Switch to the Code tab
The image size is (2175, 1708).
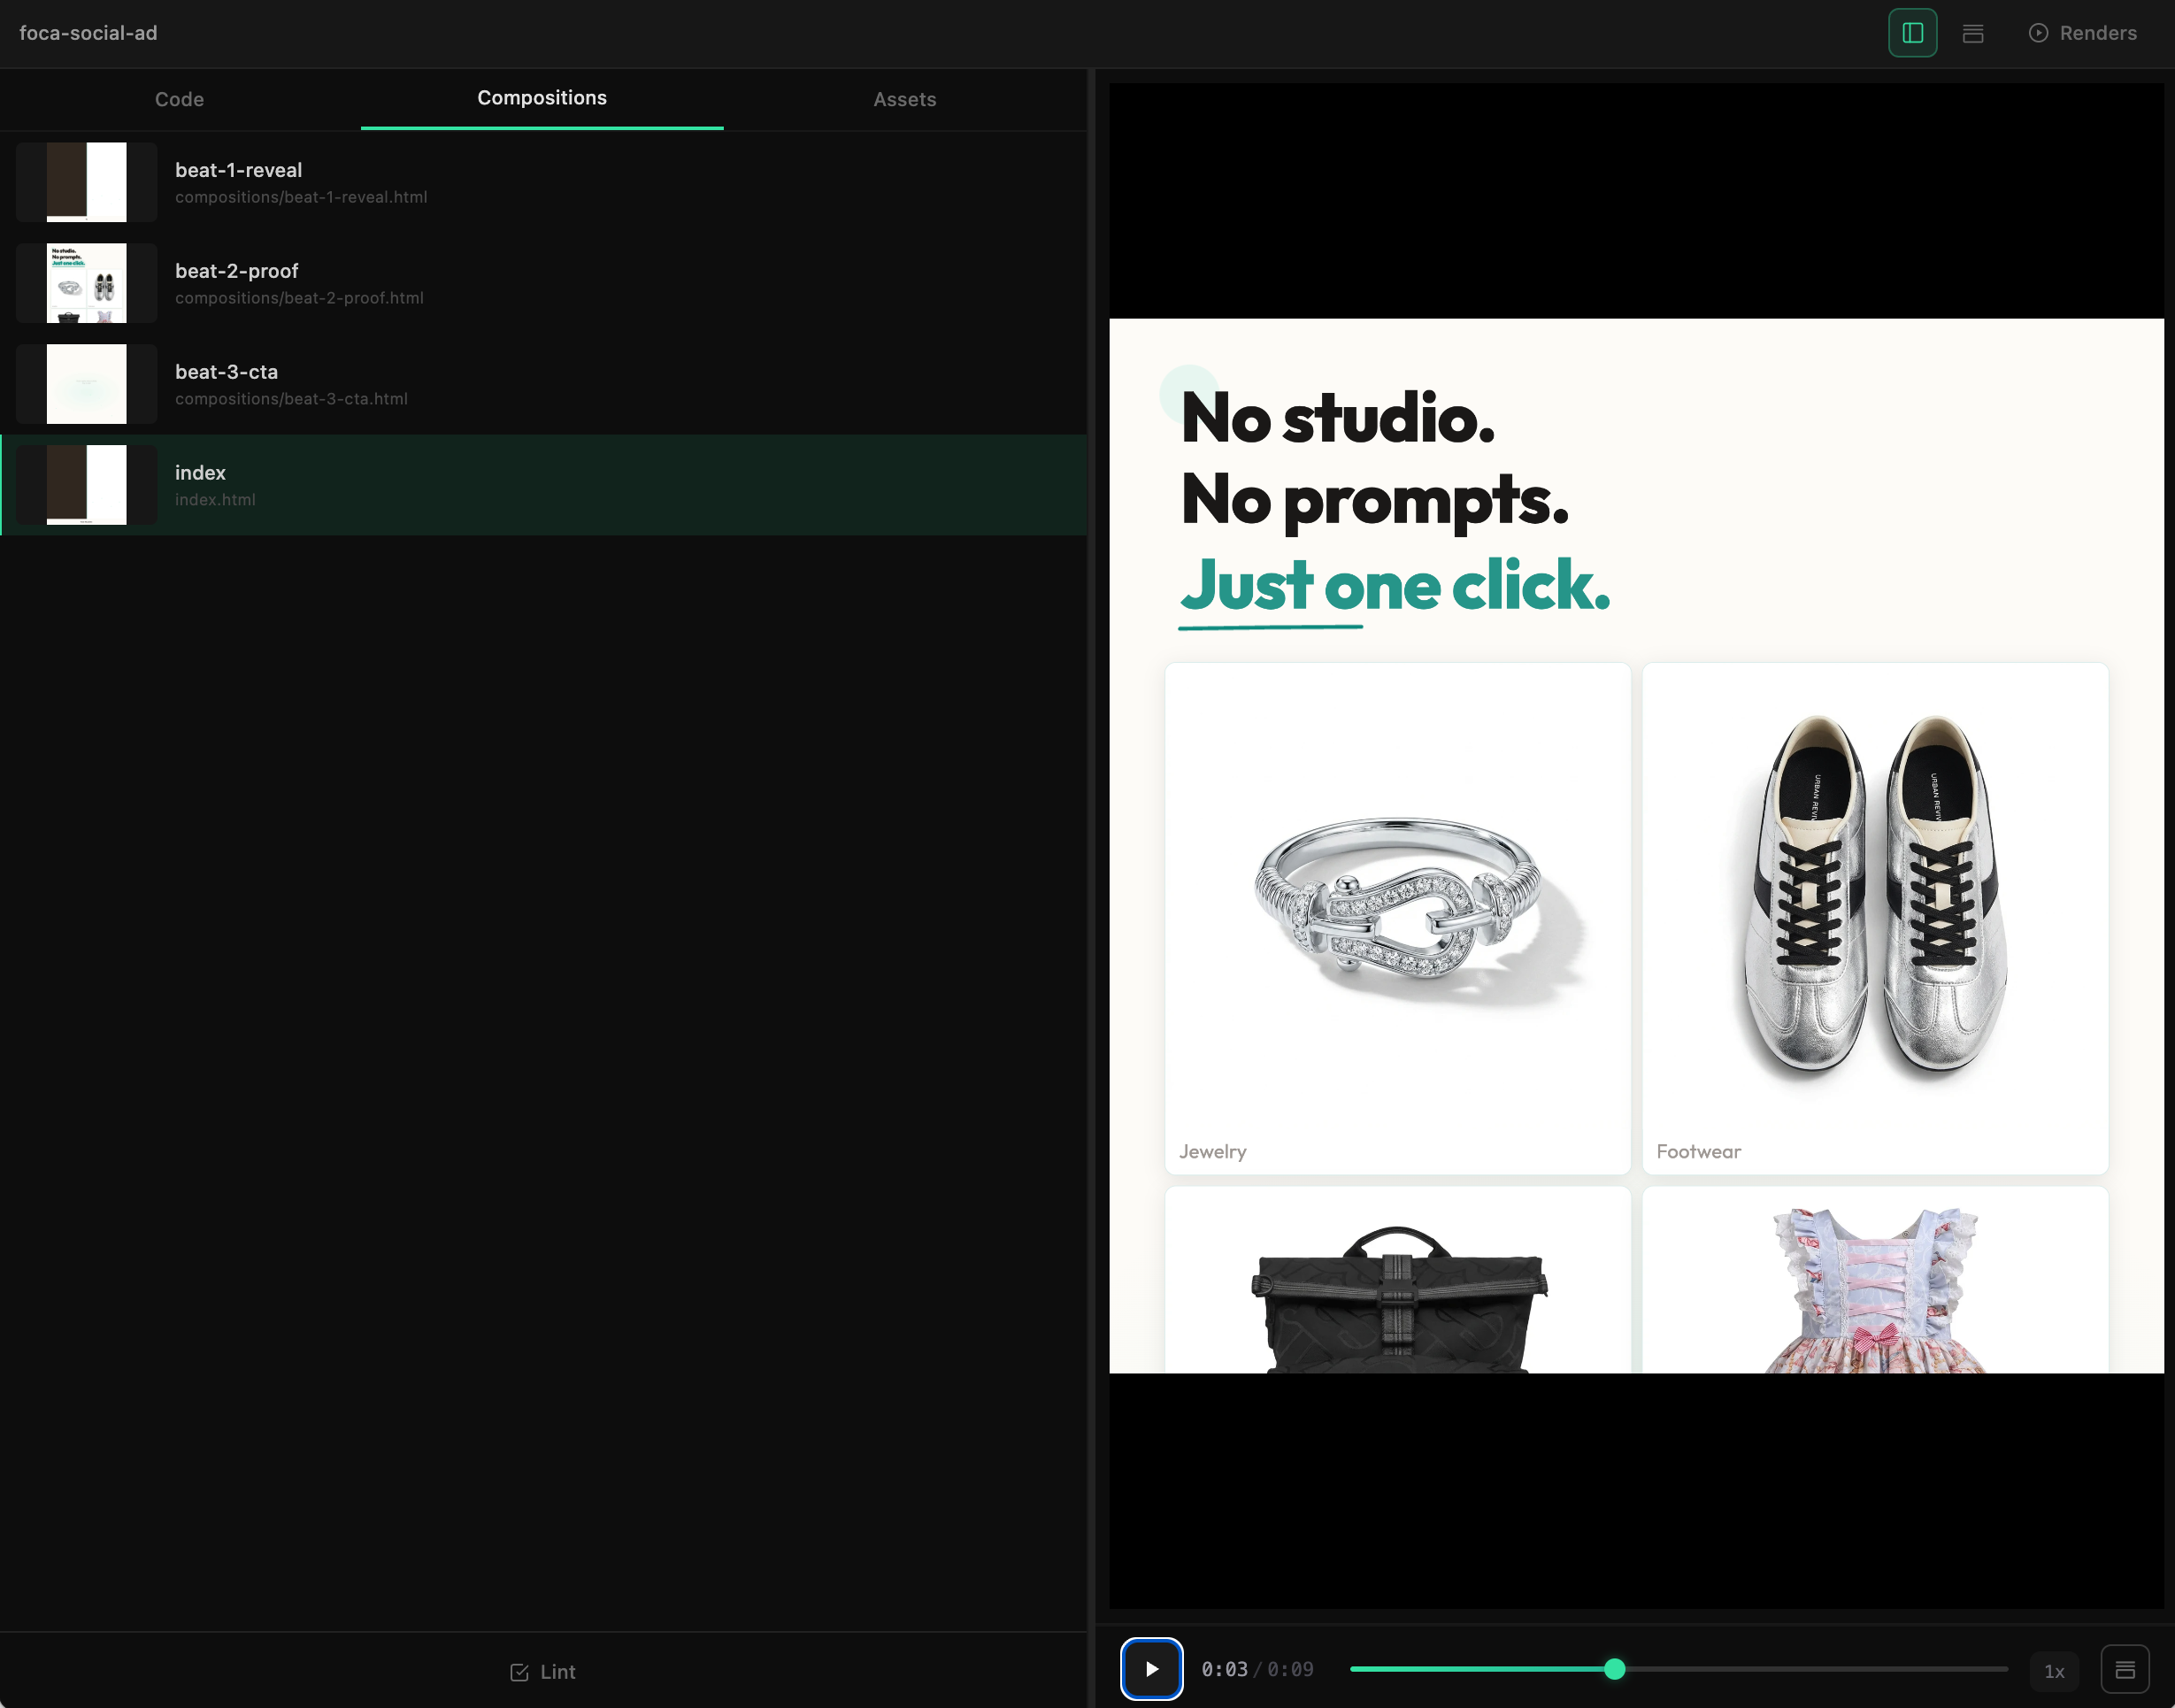click(179, 99)
